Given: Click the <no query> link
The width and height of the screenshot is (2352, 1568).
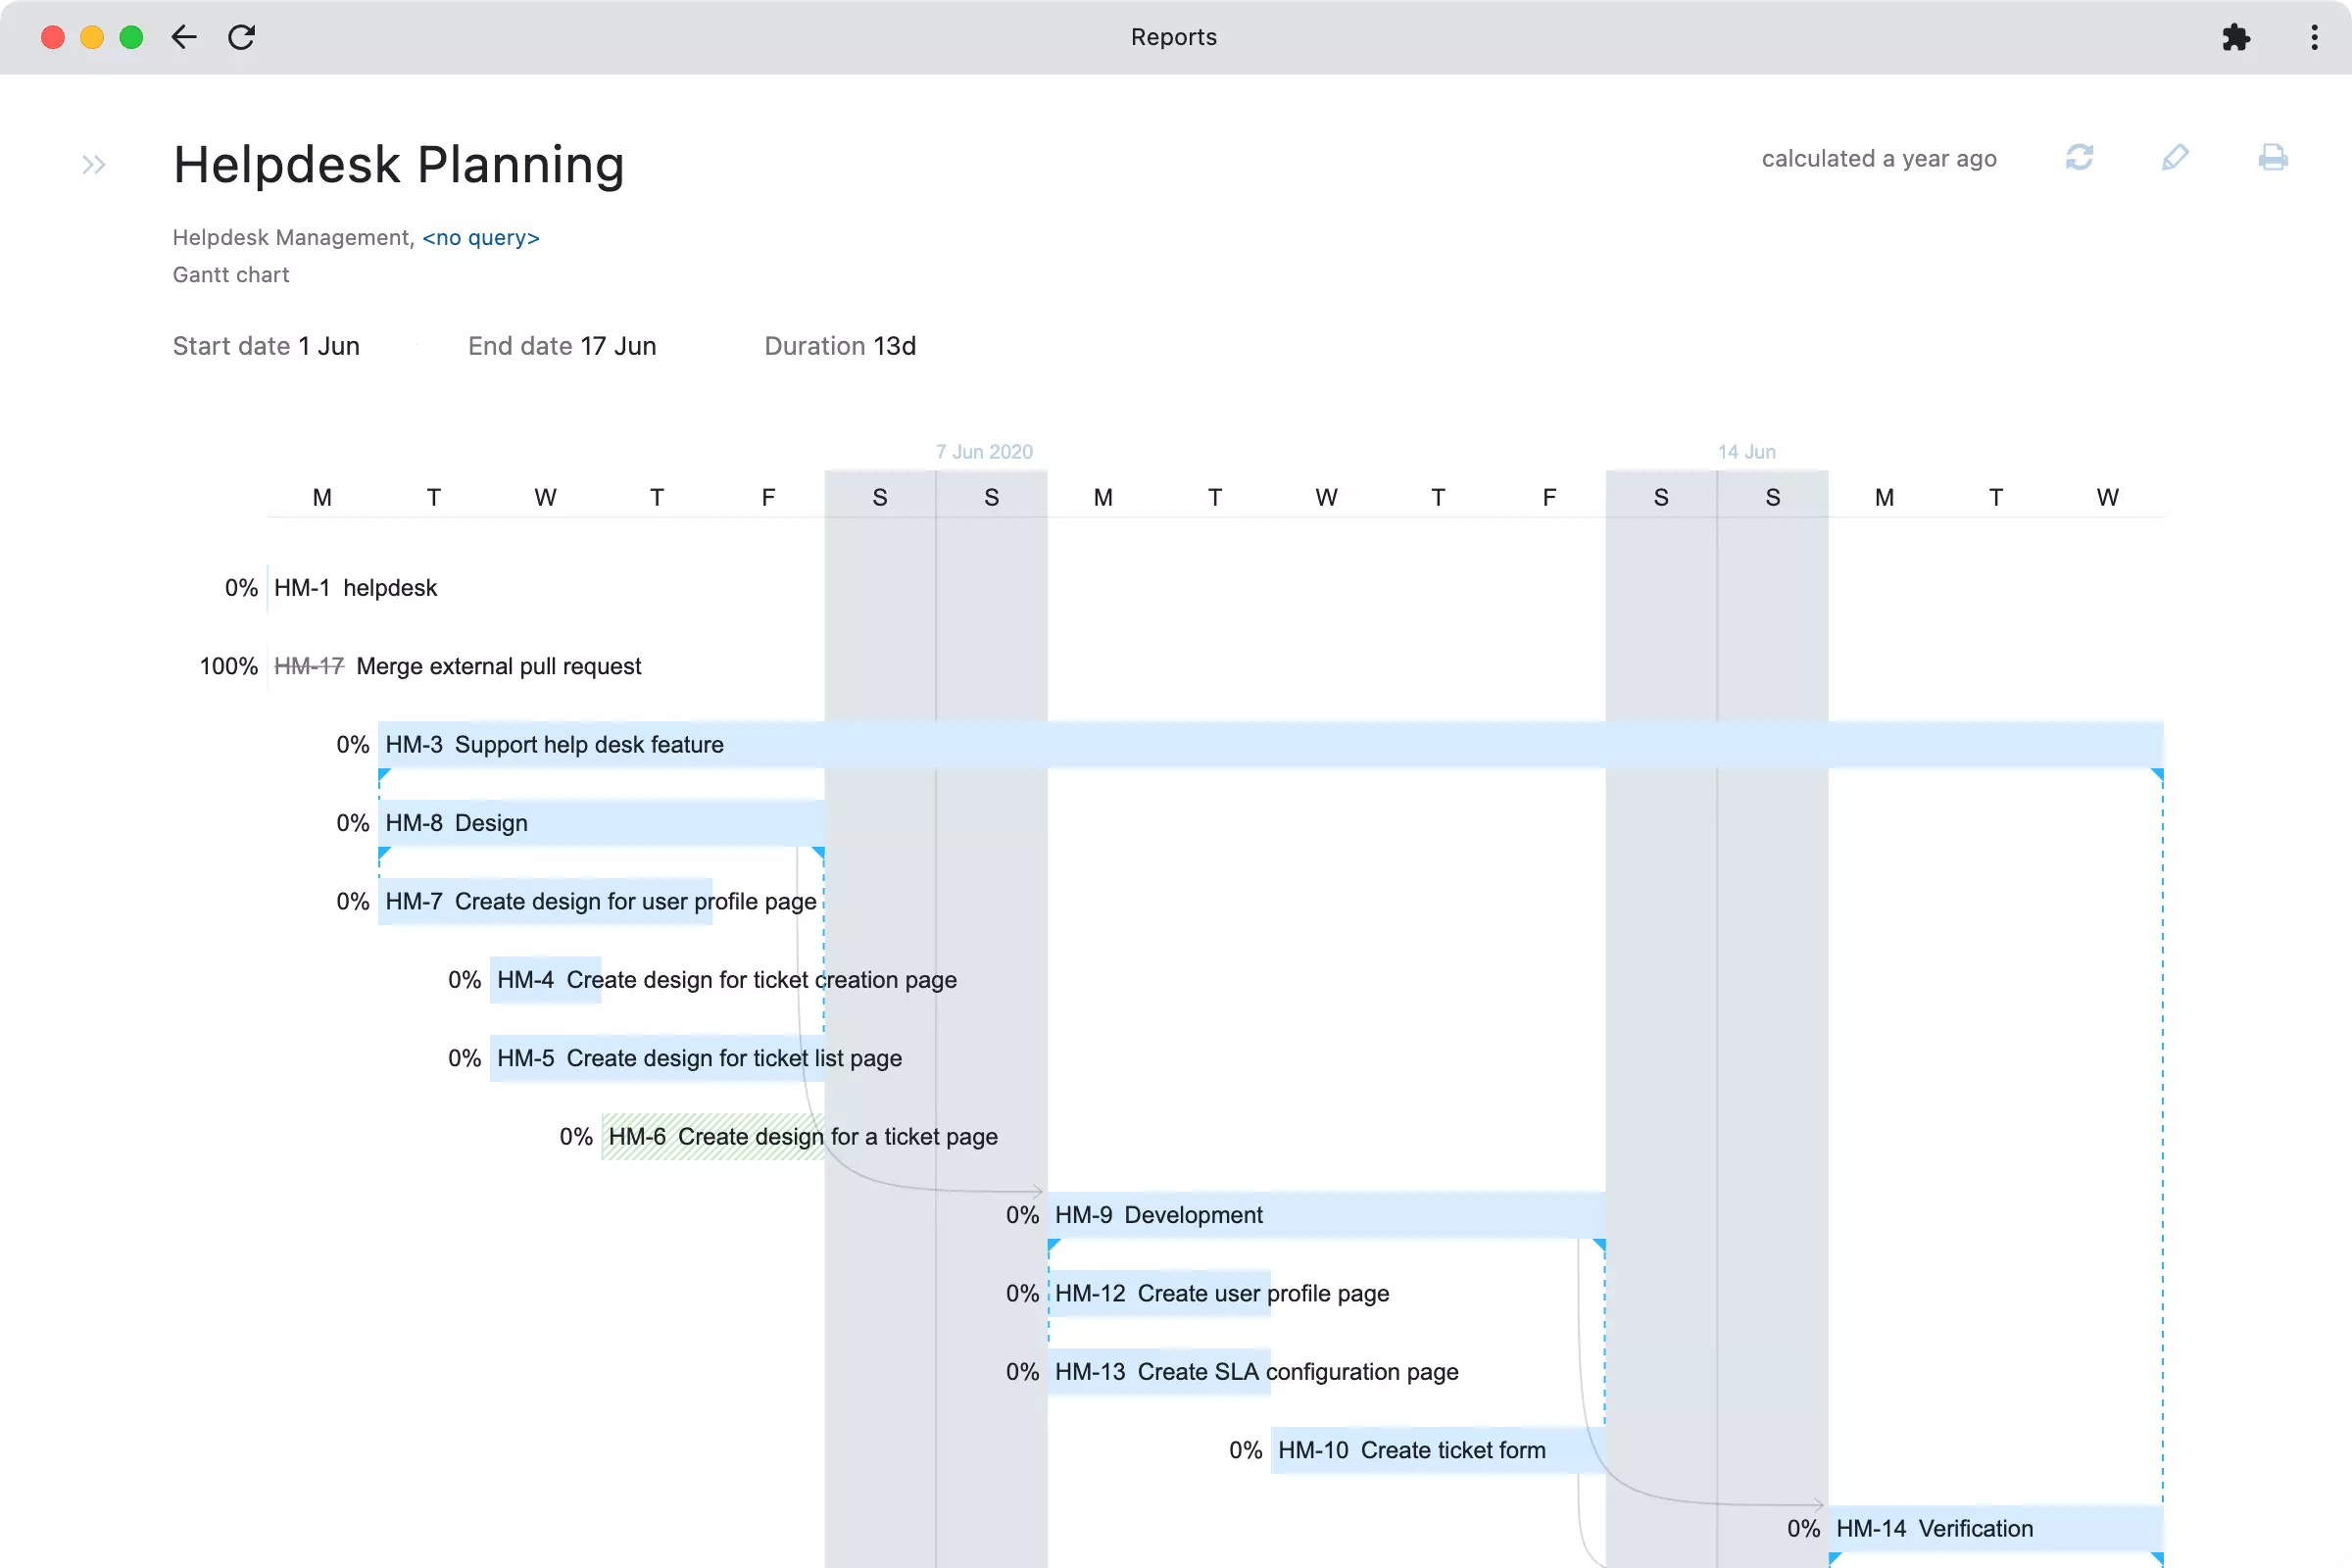Looking at the screenshot, I should tap(480, 238).
